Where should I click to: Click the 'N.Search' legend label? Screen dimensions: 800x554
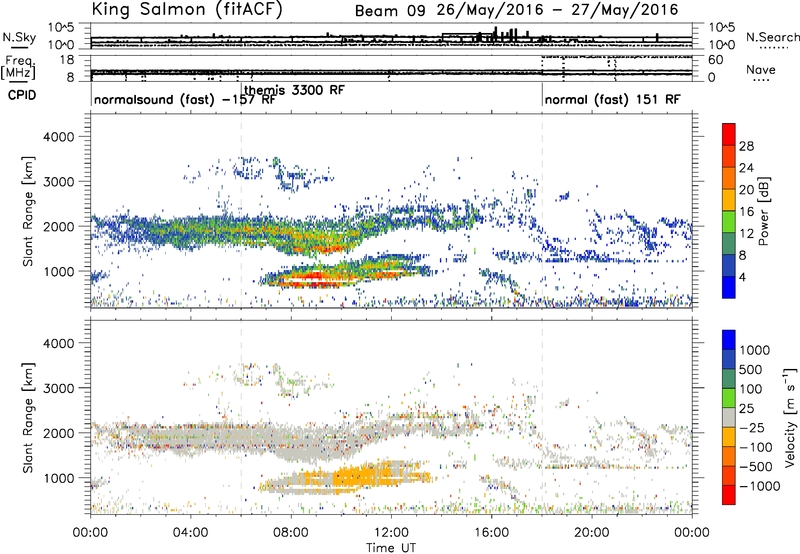[x=772, y=37]
